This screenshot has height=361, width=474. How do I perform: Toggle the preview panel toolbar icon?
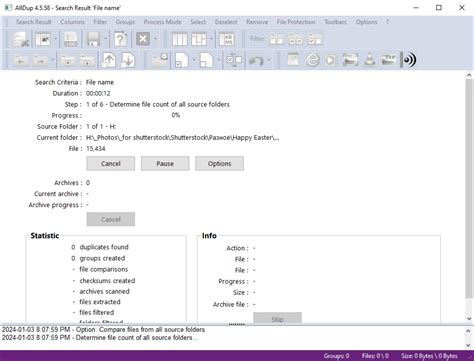pyautogui.click(x=43, y=39)
